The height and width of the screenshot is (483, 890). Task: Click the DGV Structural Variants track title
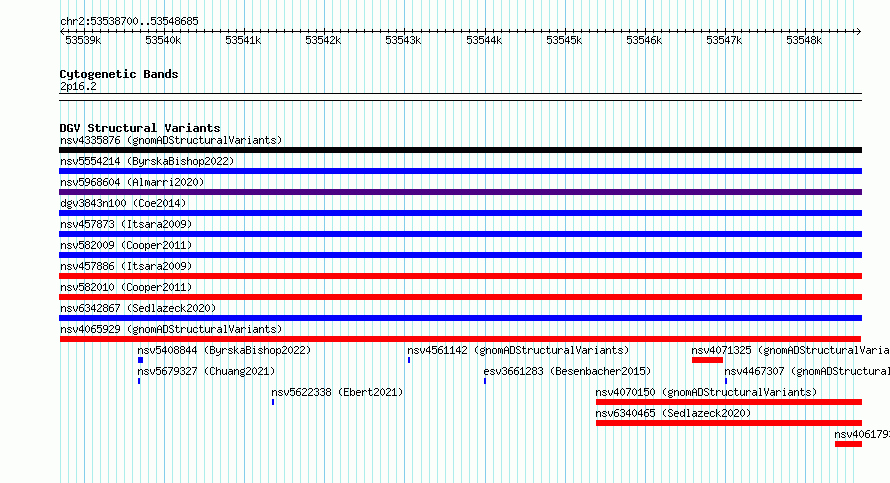(x=140, y=128)
